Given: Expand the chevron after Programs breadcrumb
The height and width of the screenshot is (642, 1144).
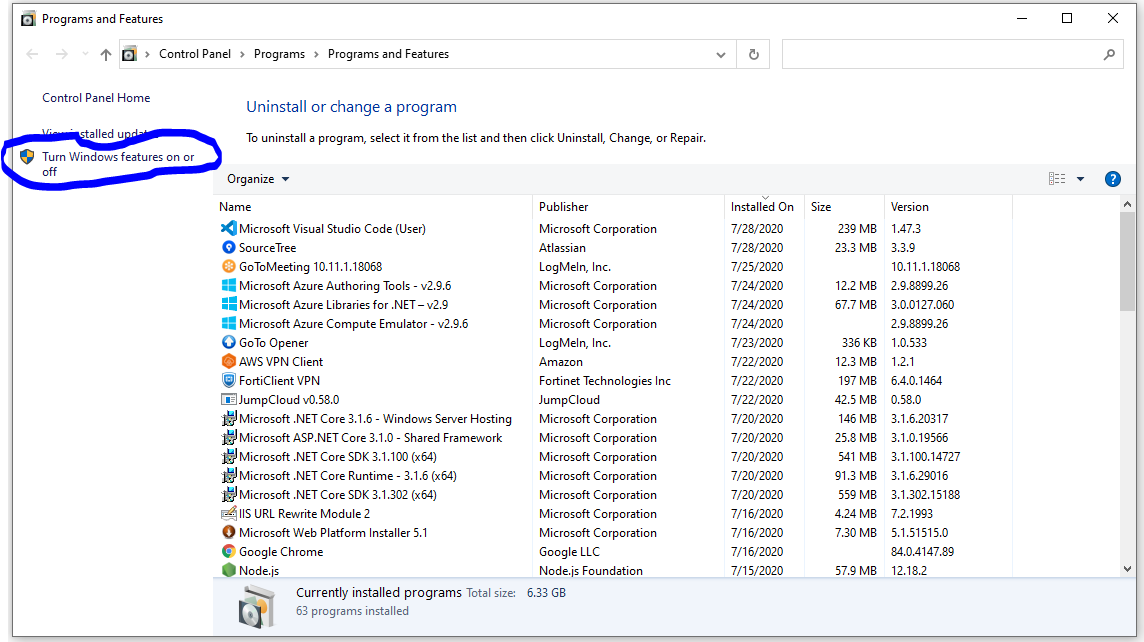Looking at the screenshot, I should point(316,55).
